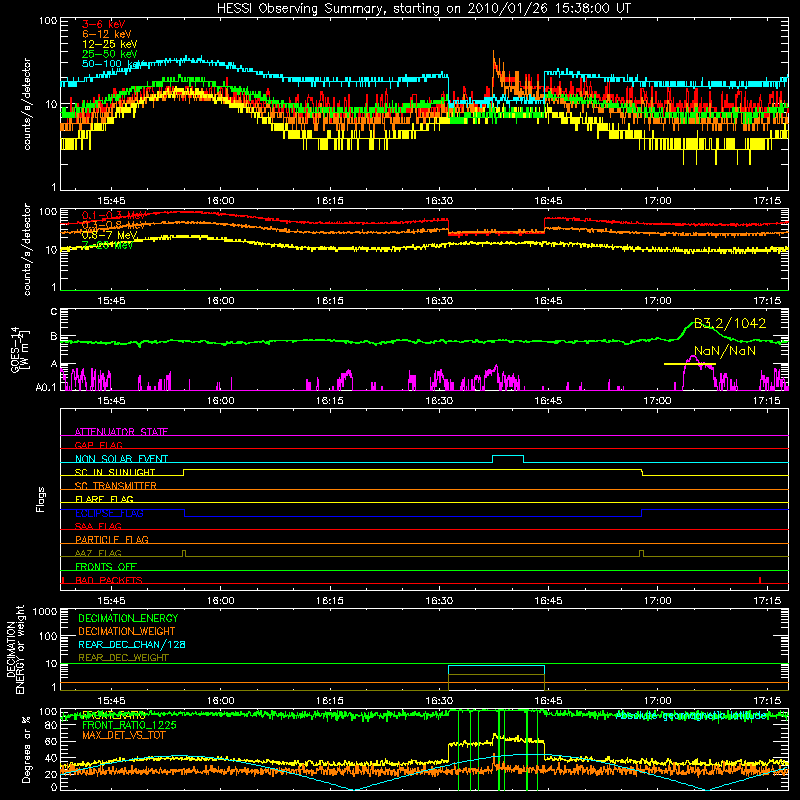This screenshot has height=800, width=800.
Task: Click the REAR_DEC_CHAN/128 legend label
Action: [x=132, y=644]
